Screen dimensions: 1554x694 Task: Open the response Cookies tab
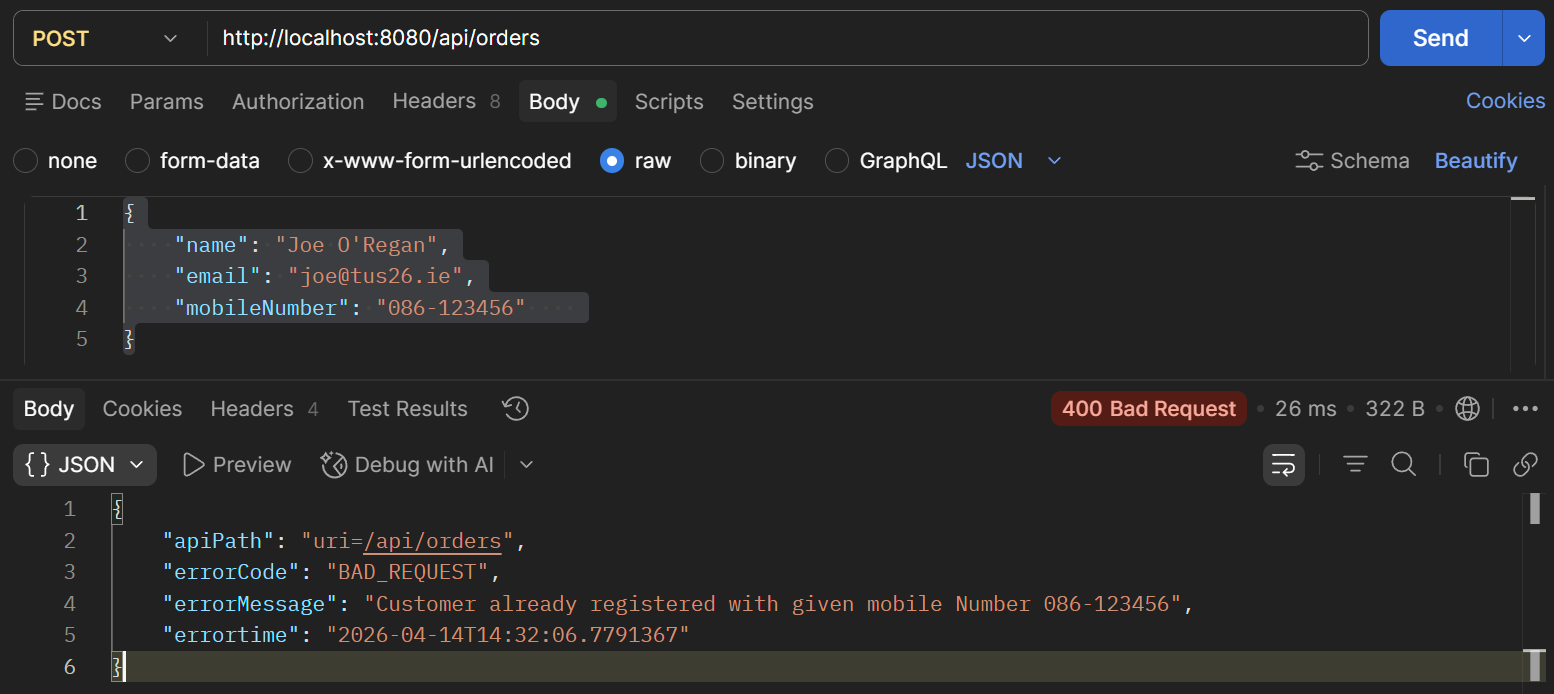(142, 408)
